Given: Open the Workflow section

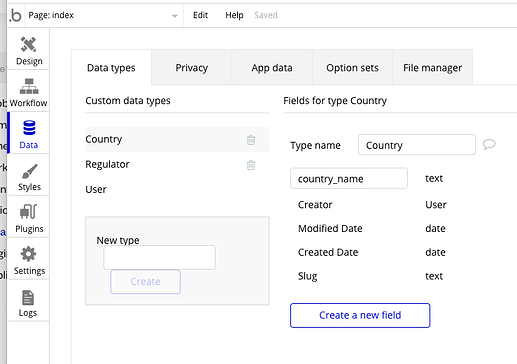Looking at the screenshot, I should tap(29, 93).
